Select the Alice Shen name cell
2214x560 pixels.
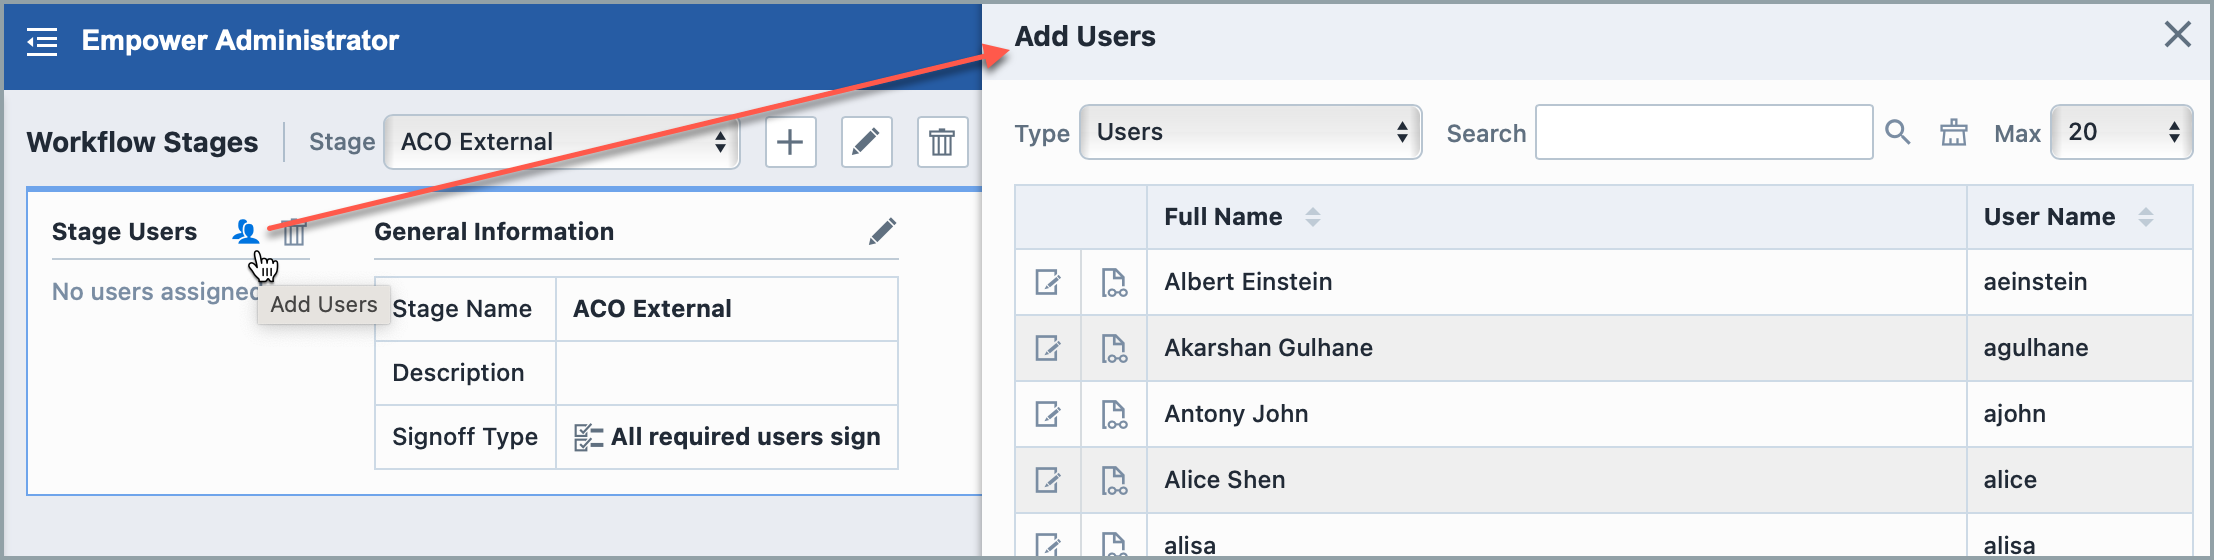tap(1224, 480)
